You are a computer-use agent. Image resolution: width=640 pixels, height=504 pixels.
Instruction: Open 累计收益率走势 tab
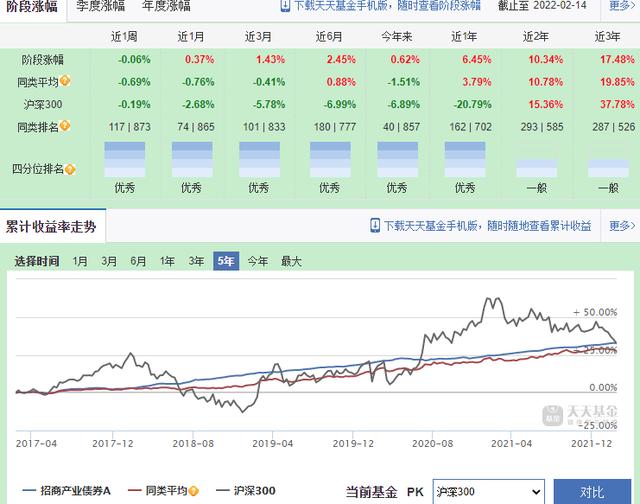tap(51, 226)
